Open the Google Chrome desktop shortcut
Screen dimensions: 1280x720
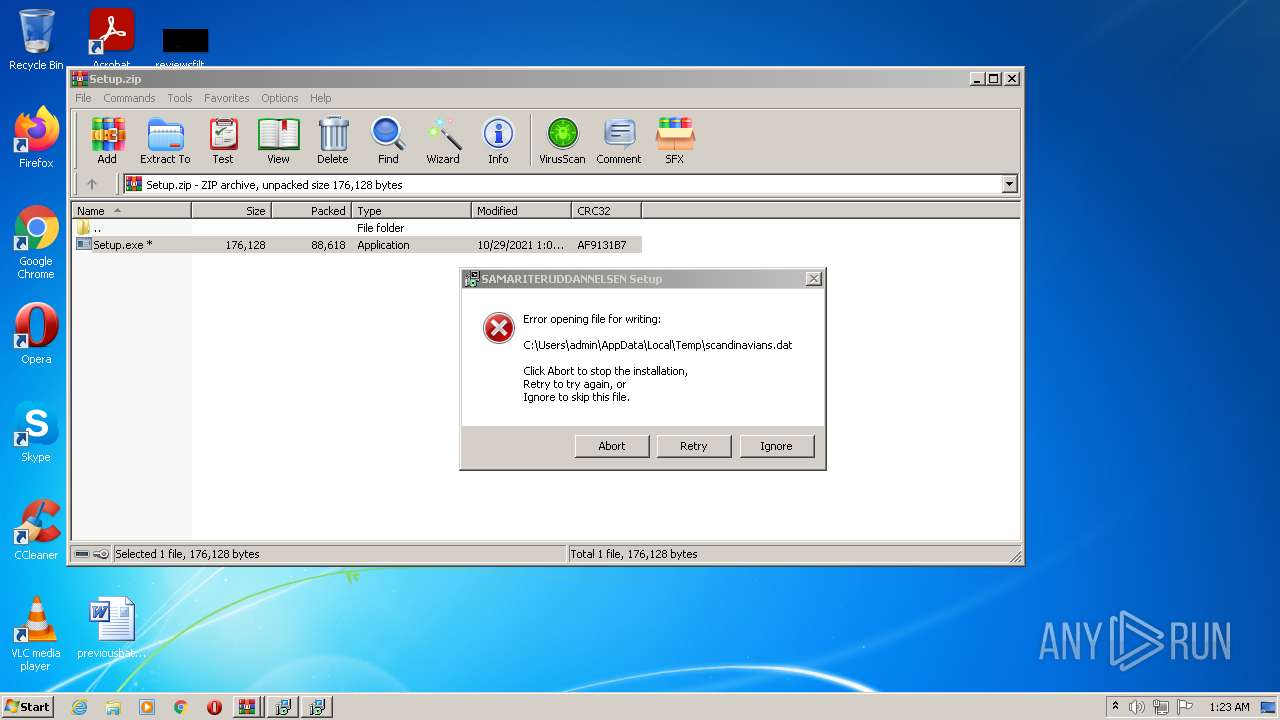tap(36, 242)
